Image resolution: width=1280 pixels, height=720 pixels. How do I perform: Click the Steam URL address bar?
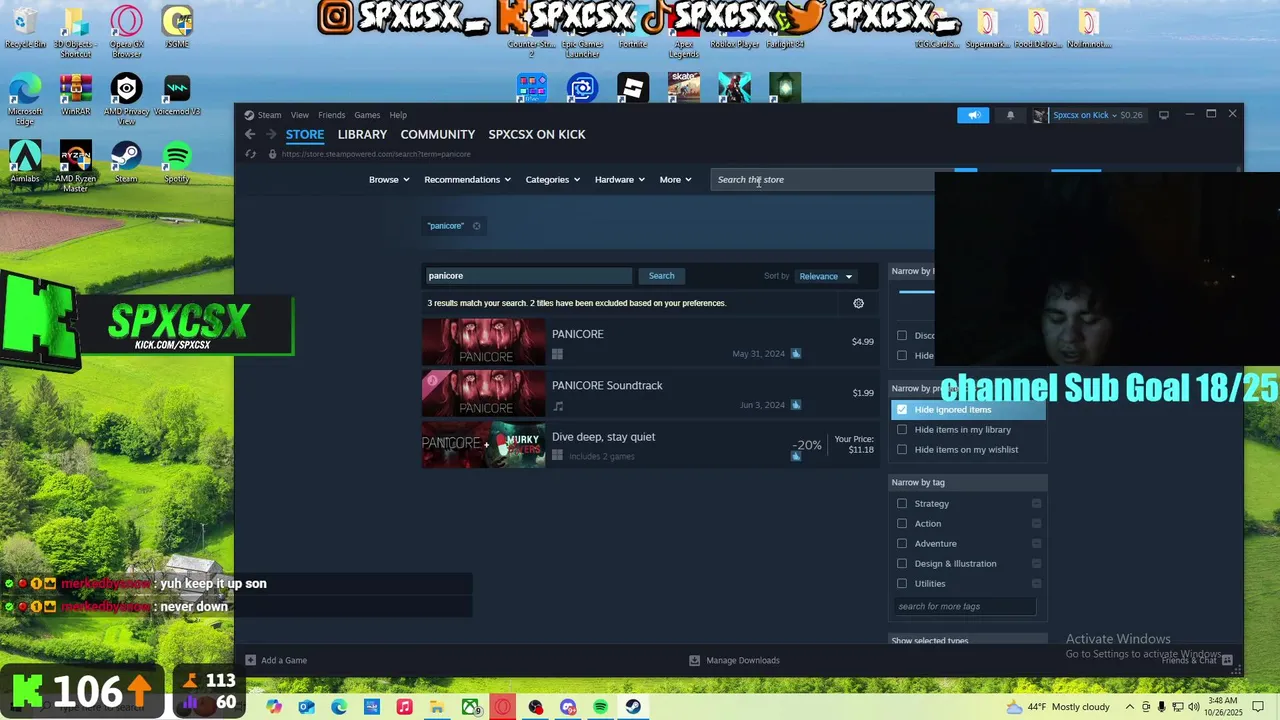point(376,154)
